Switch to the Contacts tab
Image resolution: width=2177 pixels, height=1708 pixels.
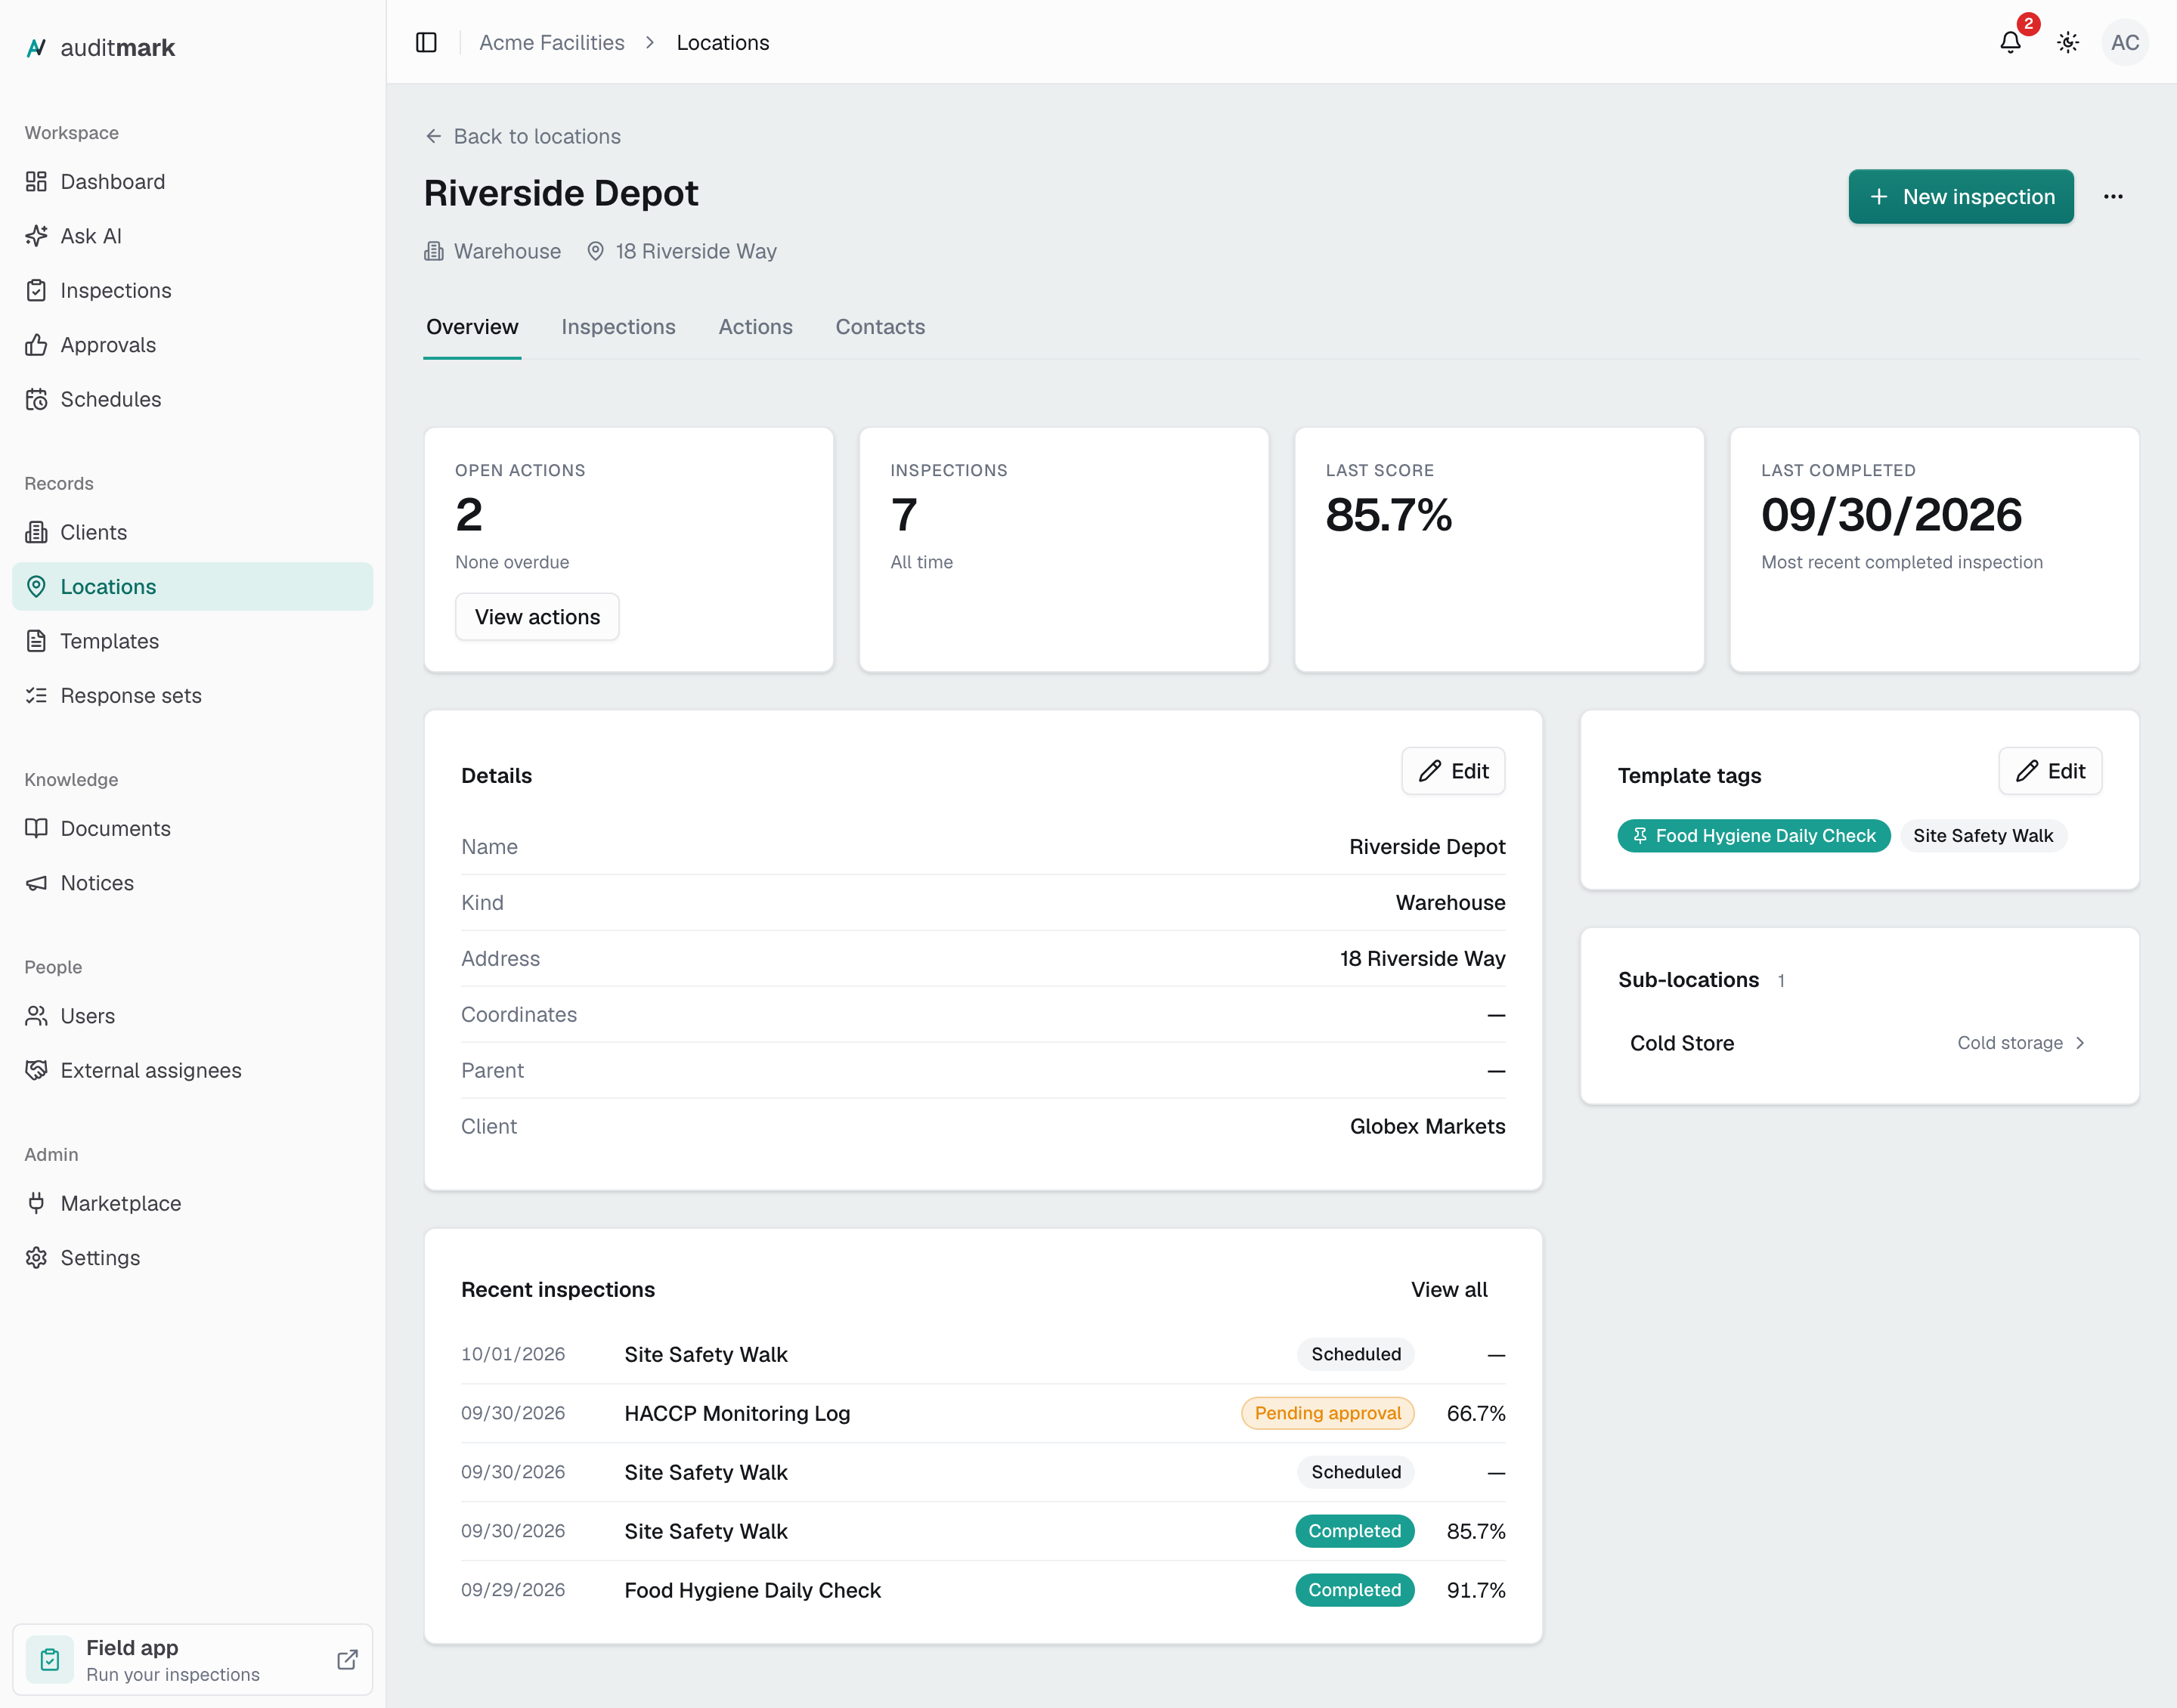pos(880,327)
